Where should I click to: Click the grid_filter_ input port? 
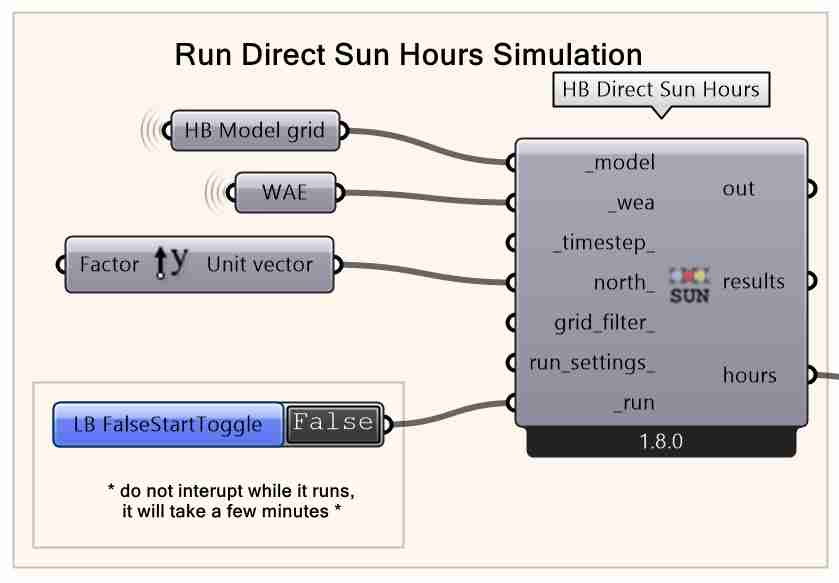510,324
